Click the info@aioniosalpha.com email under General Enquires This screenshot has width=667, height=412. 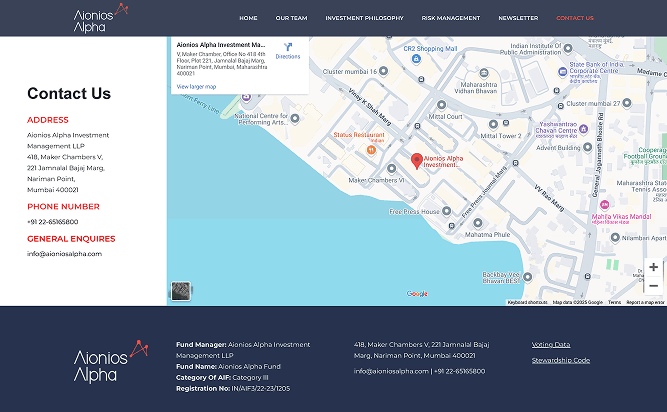[65, 254]
